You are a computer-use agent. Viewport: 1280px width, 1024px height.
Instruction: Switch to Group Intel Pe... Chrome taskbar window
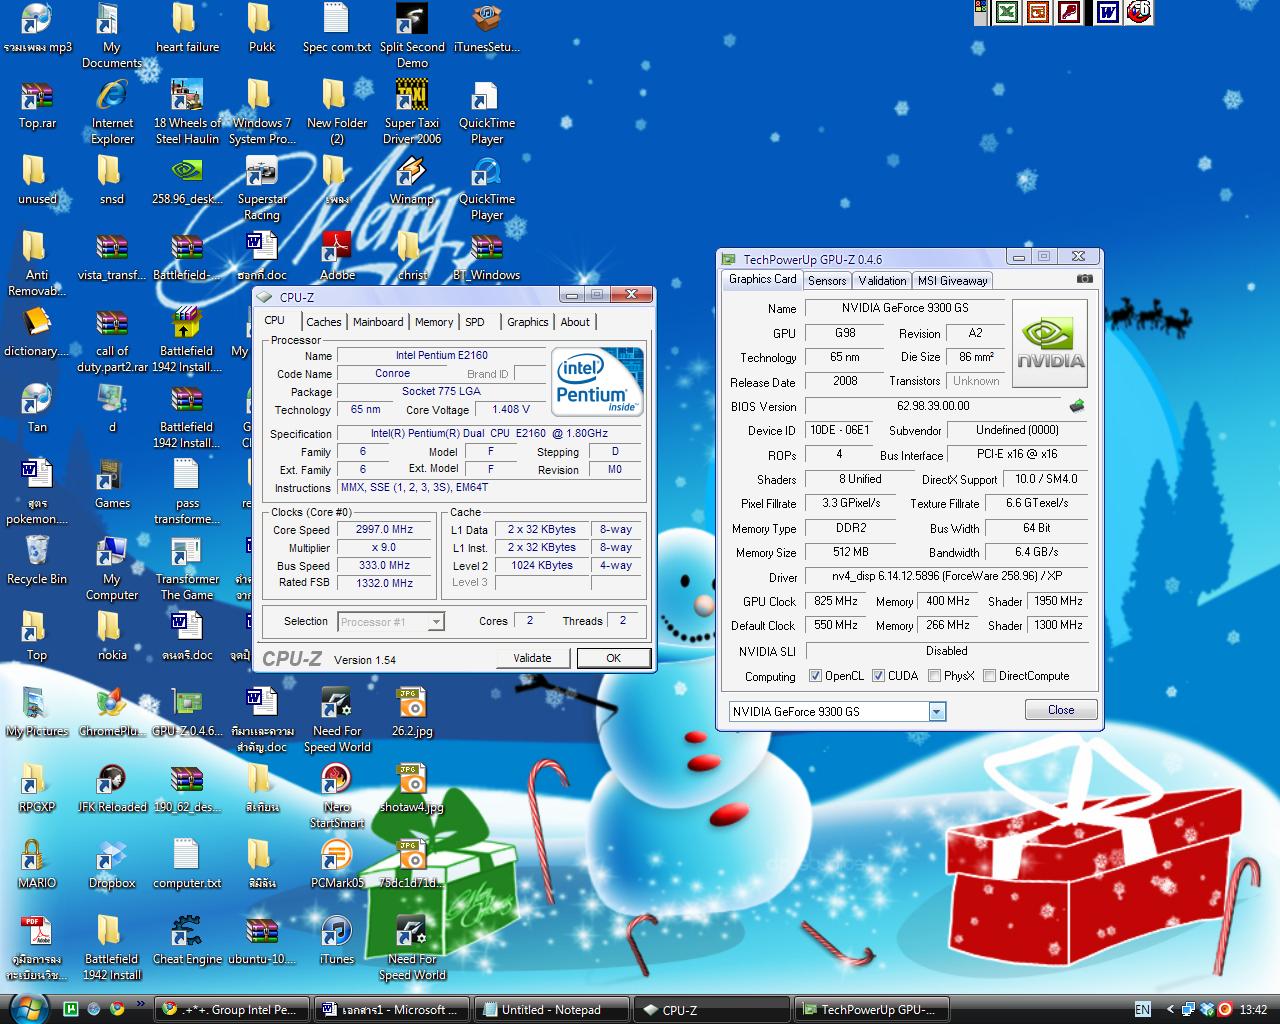[x=231, y=1010]
